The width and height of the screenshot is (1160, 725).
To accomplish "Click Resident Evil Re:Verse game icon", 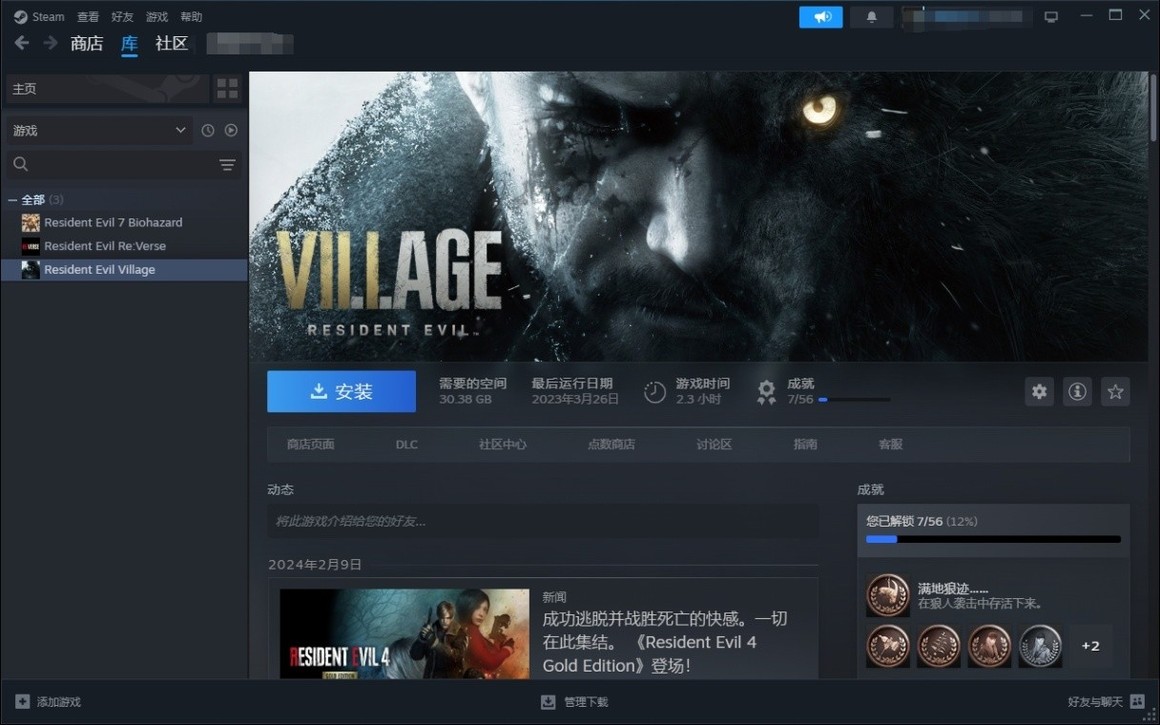I will 30,246.
